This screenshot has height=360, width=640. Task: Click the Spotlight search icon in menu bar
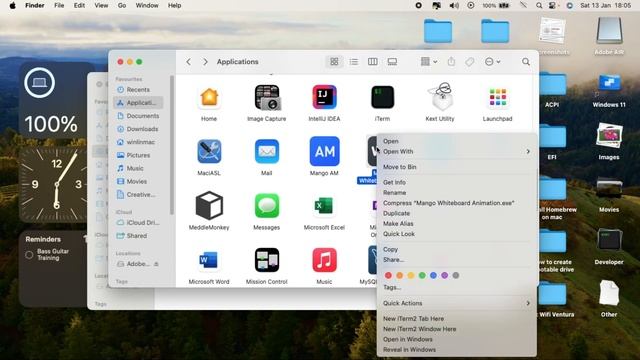539,6
